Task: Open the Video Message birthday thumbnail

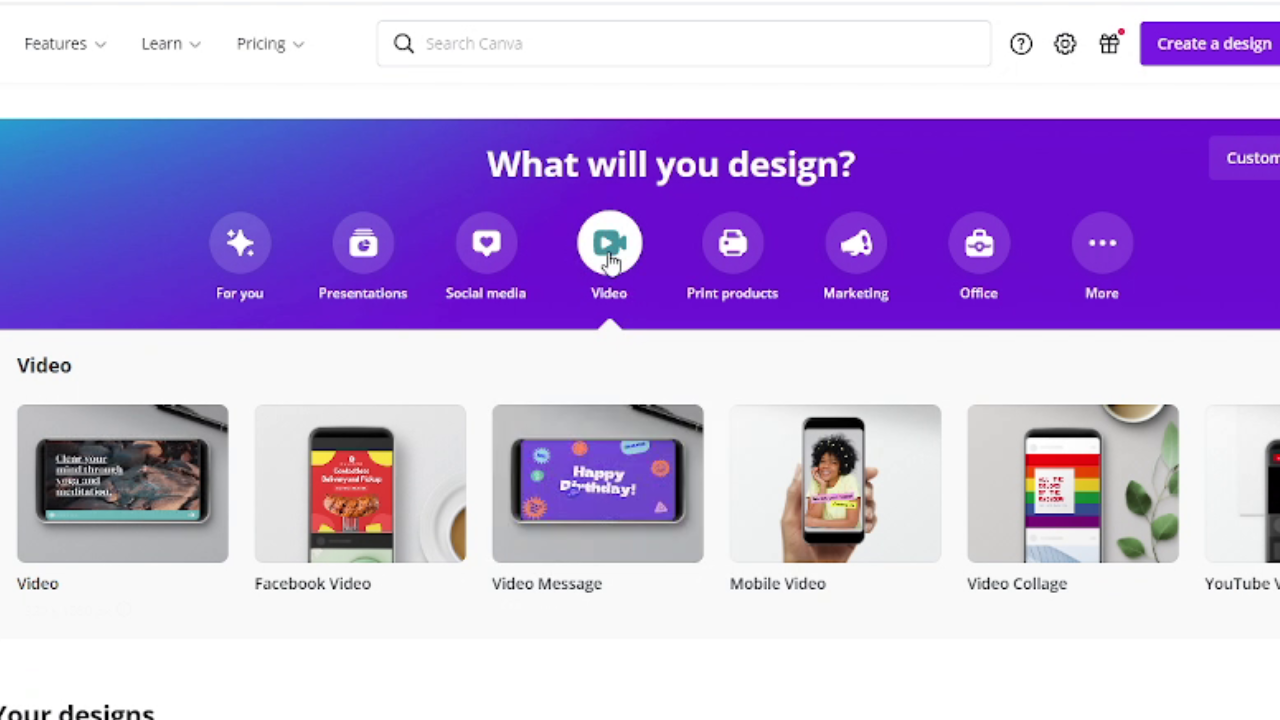Action: click(598, 484)
